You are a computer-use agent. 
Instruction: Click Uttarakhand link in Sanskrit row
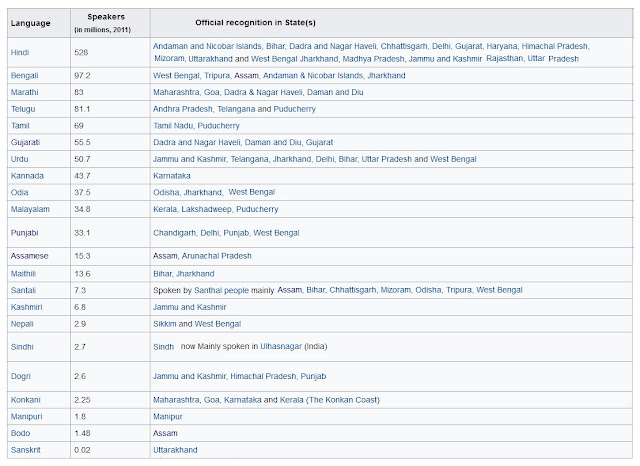[175, 450]
